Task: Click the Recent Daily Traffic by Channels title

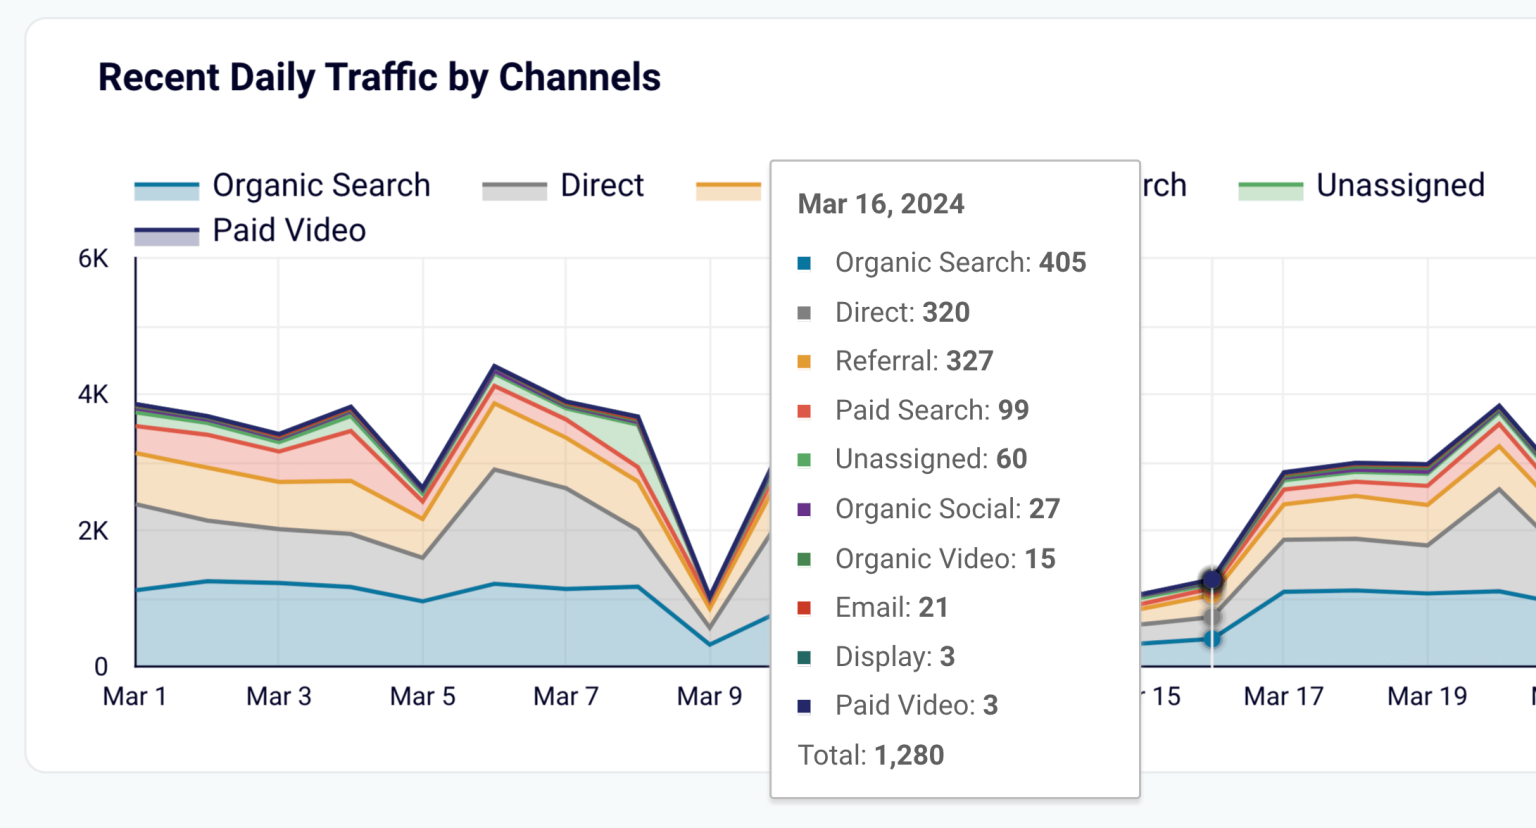Action: pos(379,78)
